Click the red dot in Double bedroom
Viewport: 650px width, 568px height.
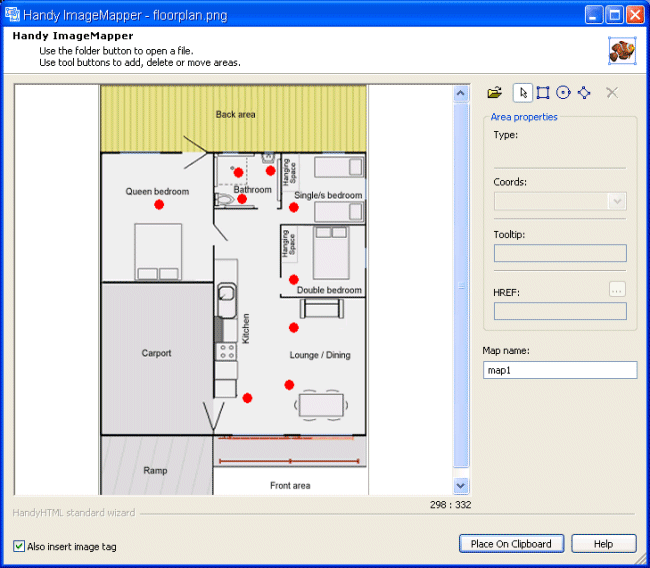293,279
